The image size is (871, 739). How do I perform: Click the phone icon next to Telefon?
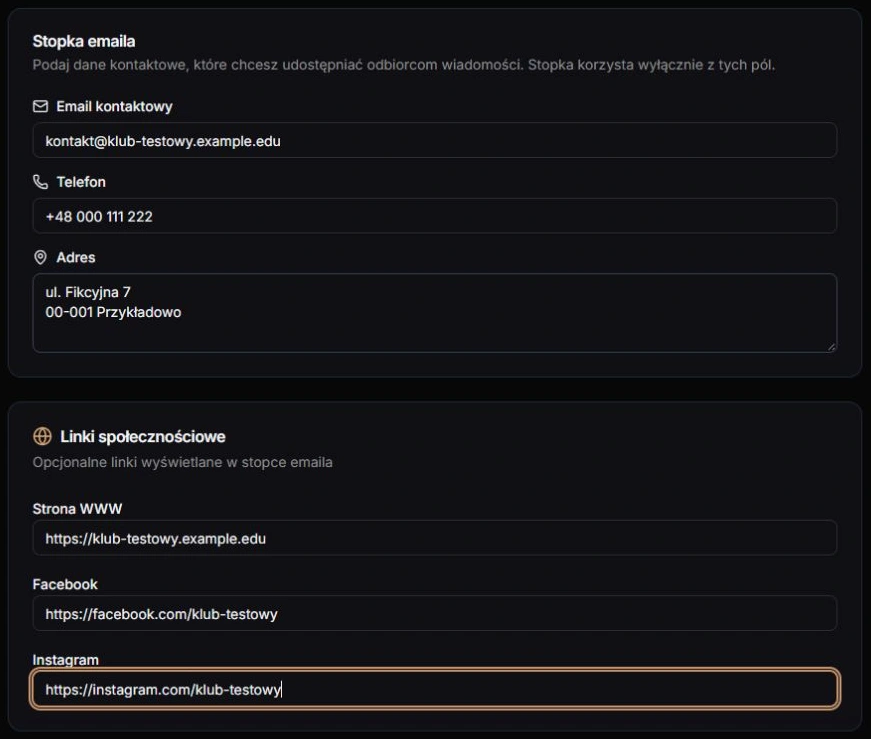[x=41, y=182]
